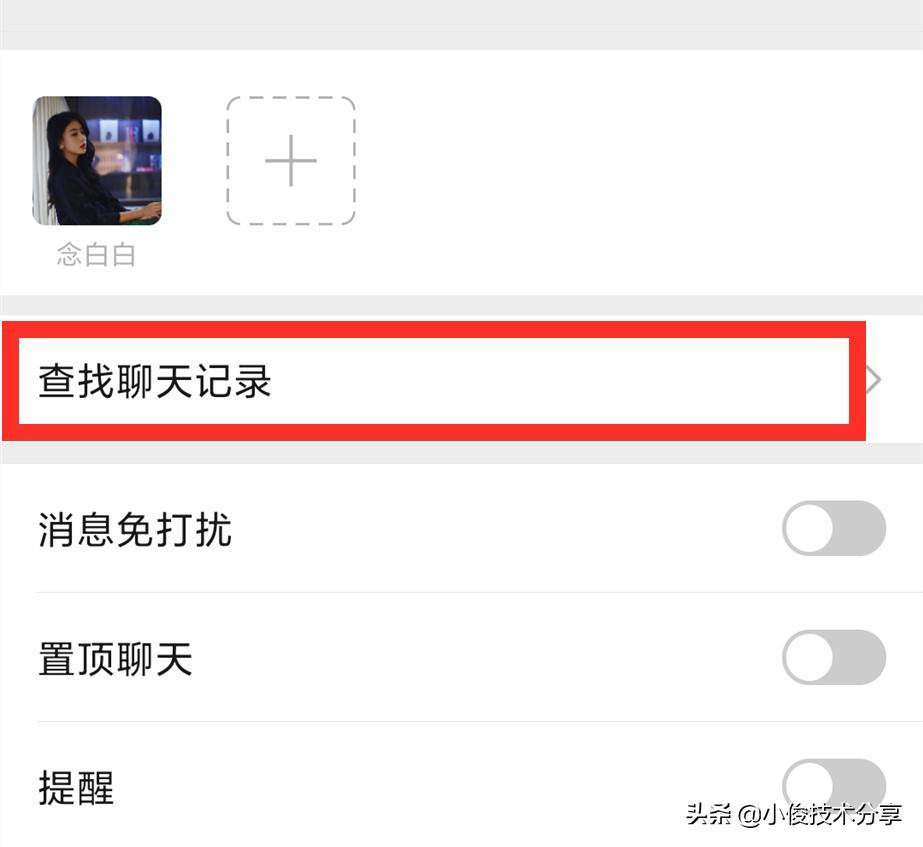Click the white knob of 置顶聊天 switch
Image resolution: width=923 pixels, height=847 pixels.
click(x=810, y=657)
